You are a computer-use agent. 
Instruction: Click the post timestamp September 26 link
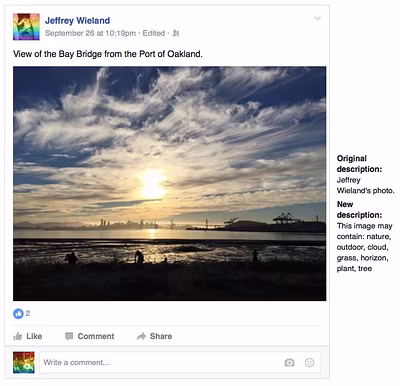coord(90,33)
